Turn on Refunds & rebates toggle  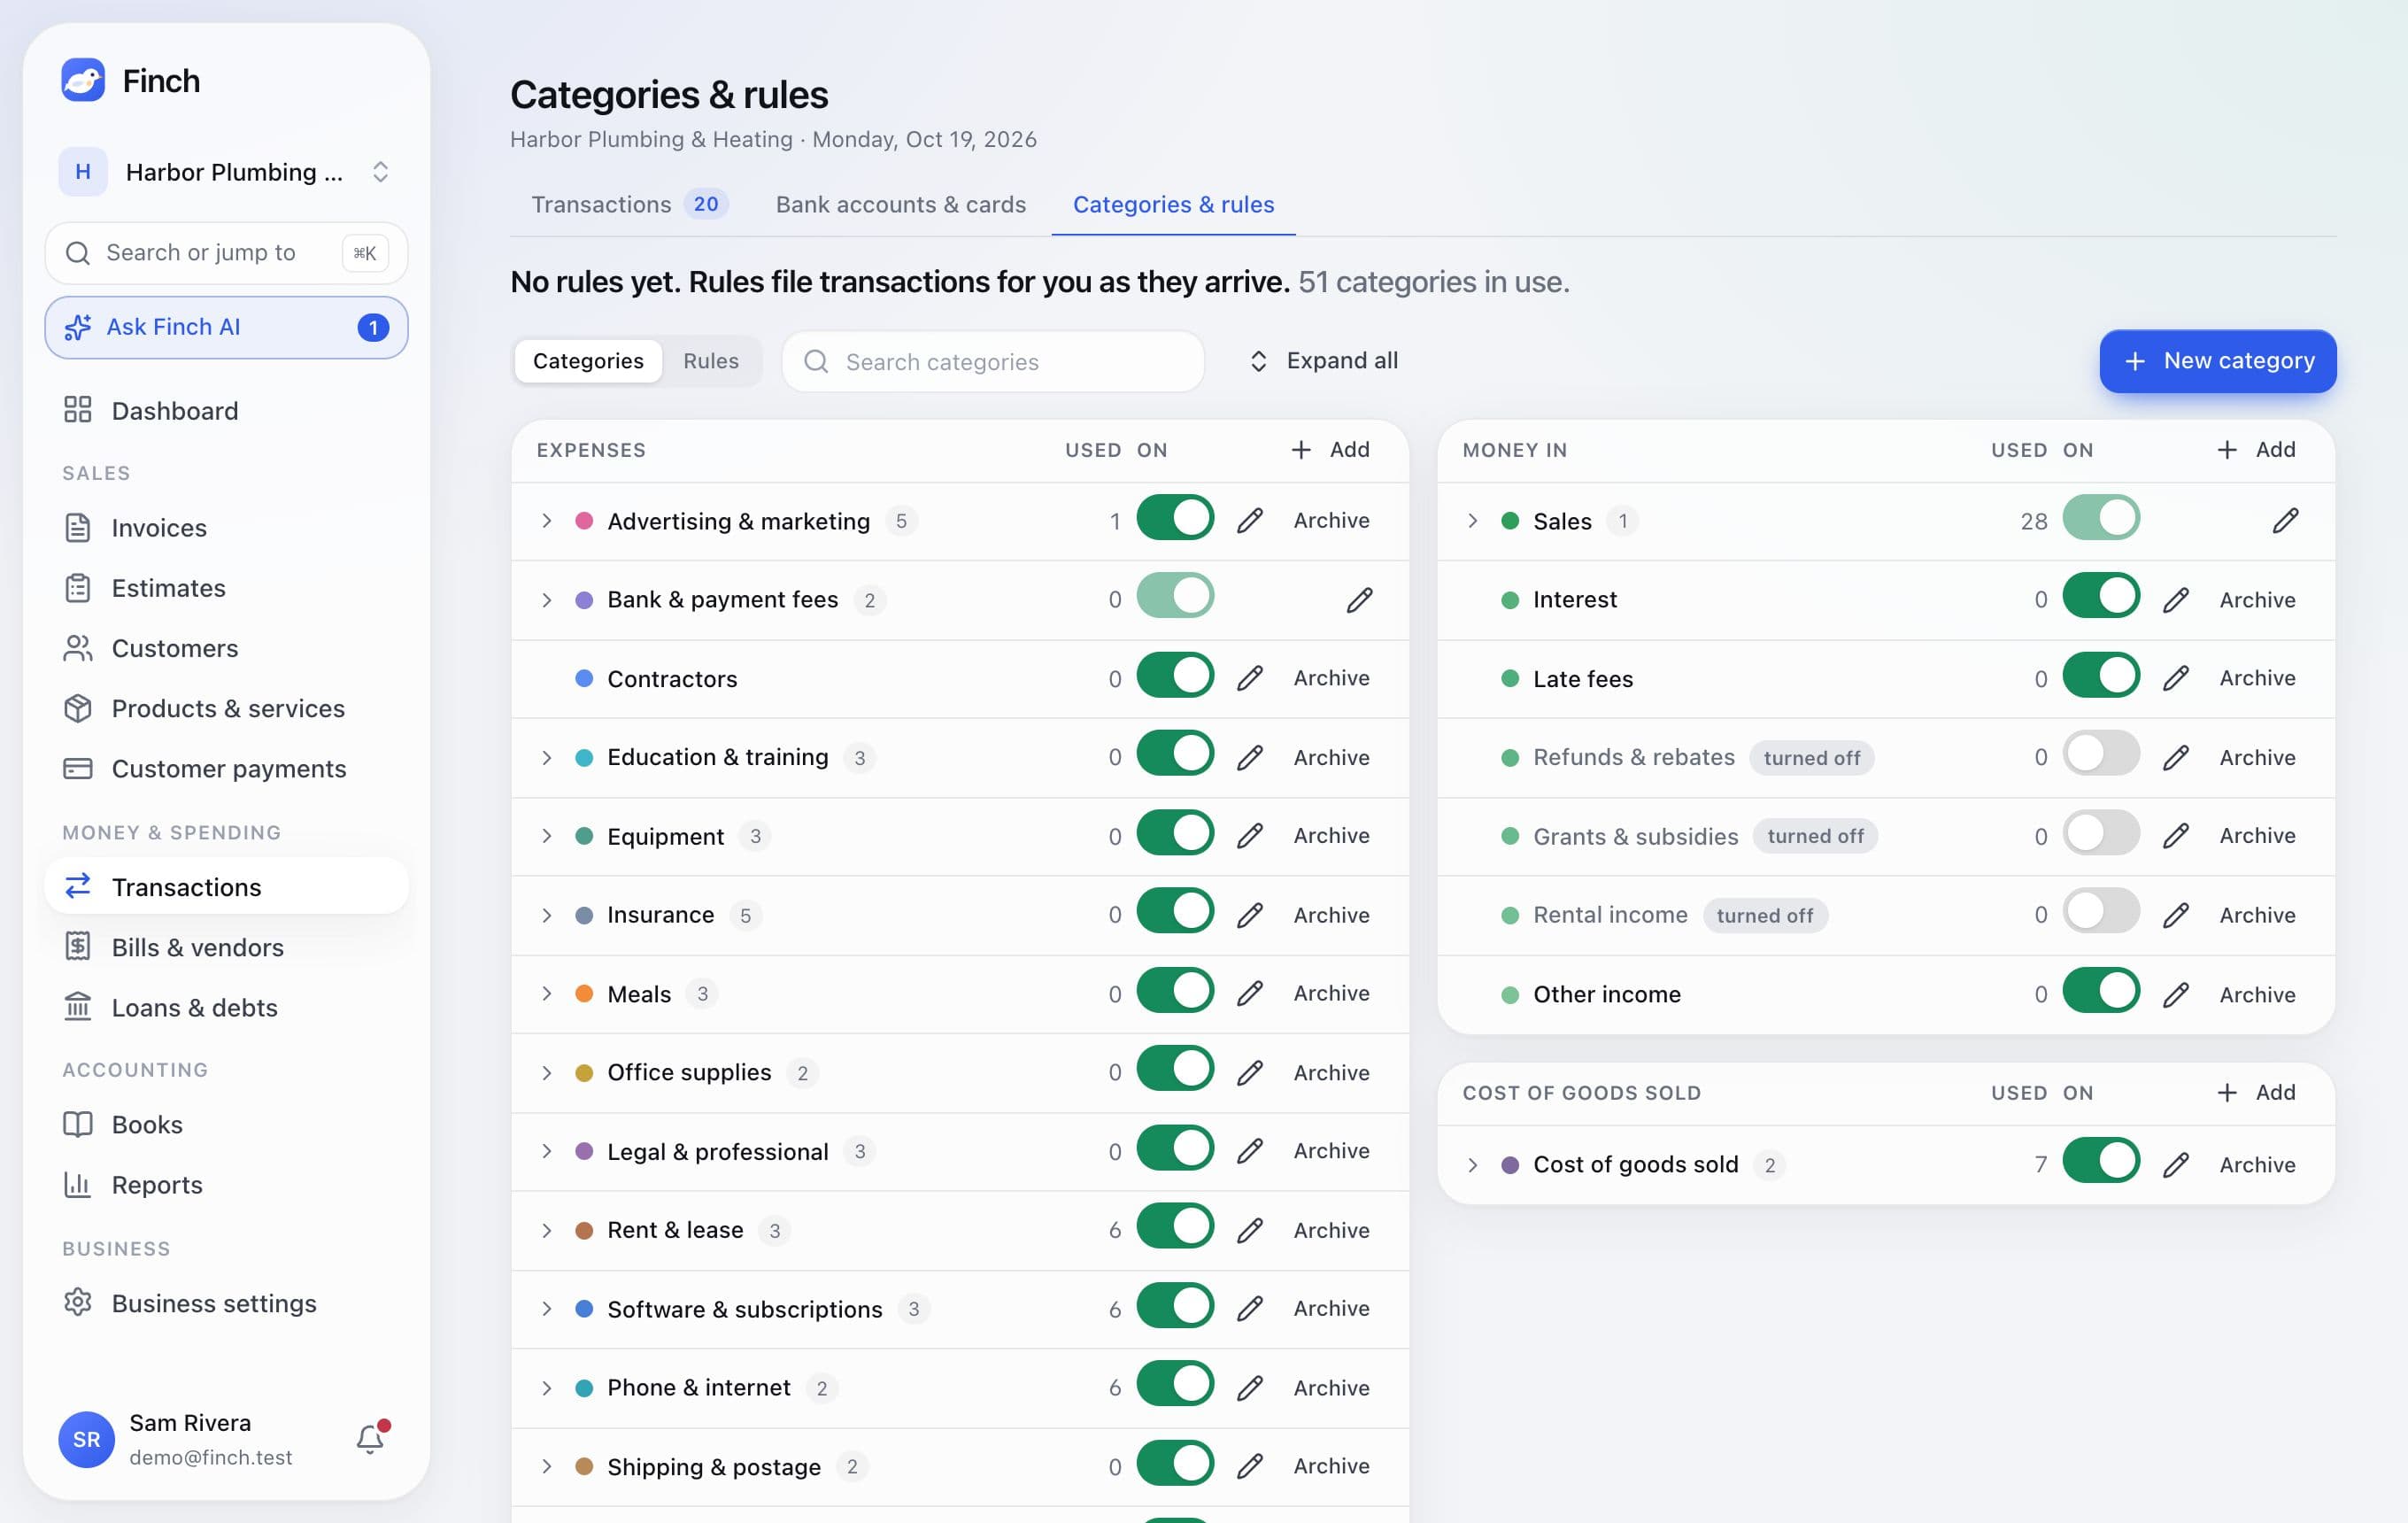point(2101,753)
